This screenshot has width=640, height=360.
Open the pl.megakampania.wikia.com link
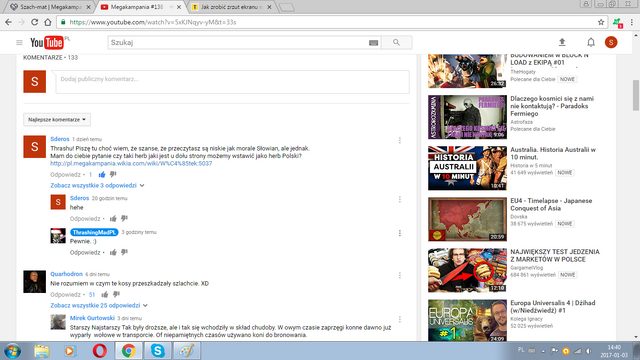[131, 163]
